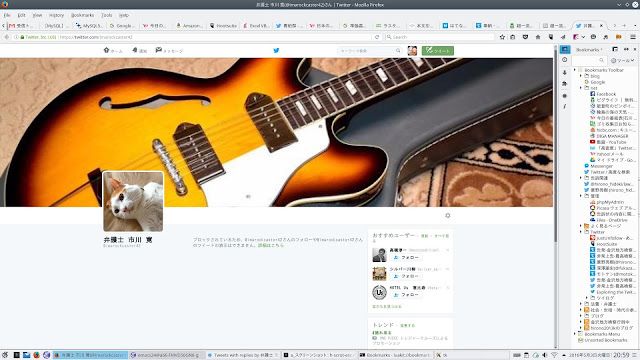The image size is (640, 360).
Task: Open the Firefox hamburger menu
Action: coord(633,37)
